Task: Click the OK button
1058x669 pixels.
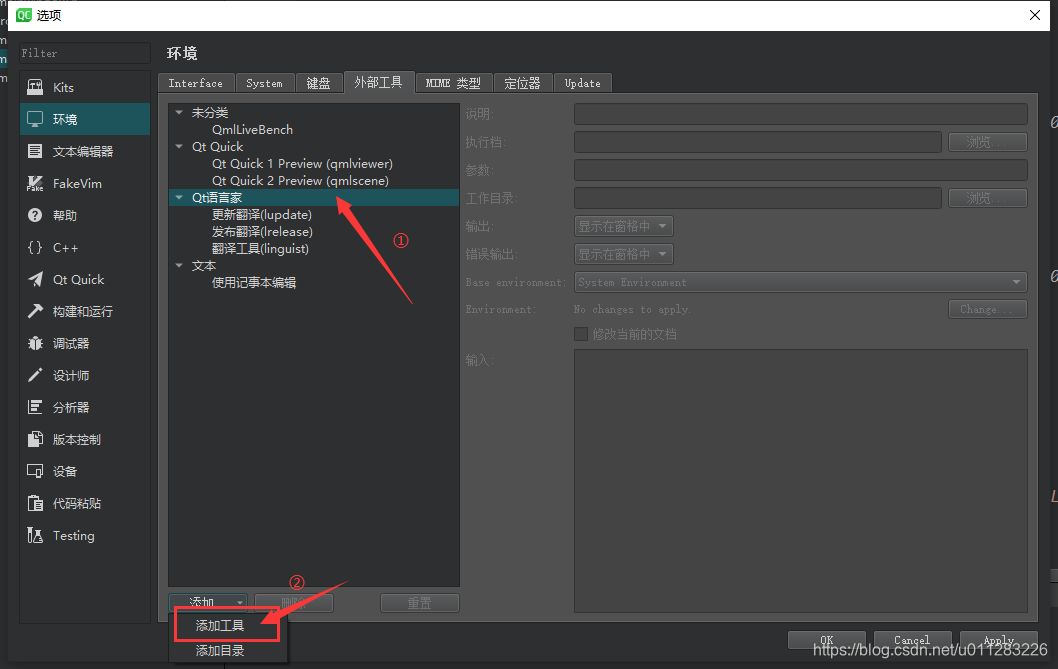Action: pyautogui.click(x=827, y=639)
